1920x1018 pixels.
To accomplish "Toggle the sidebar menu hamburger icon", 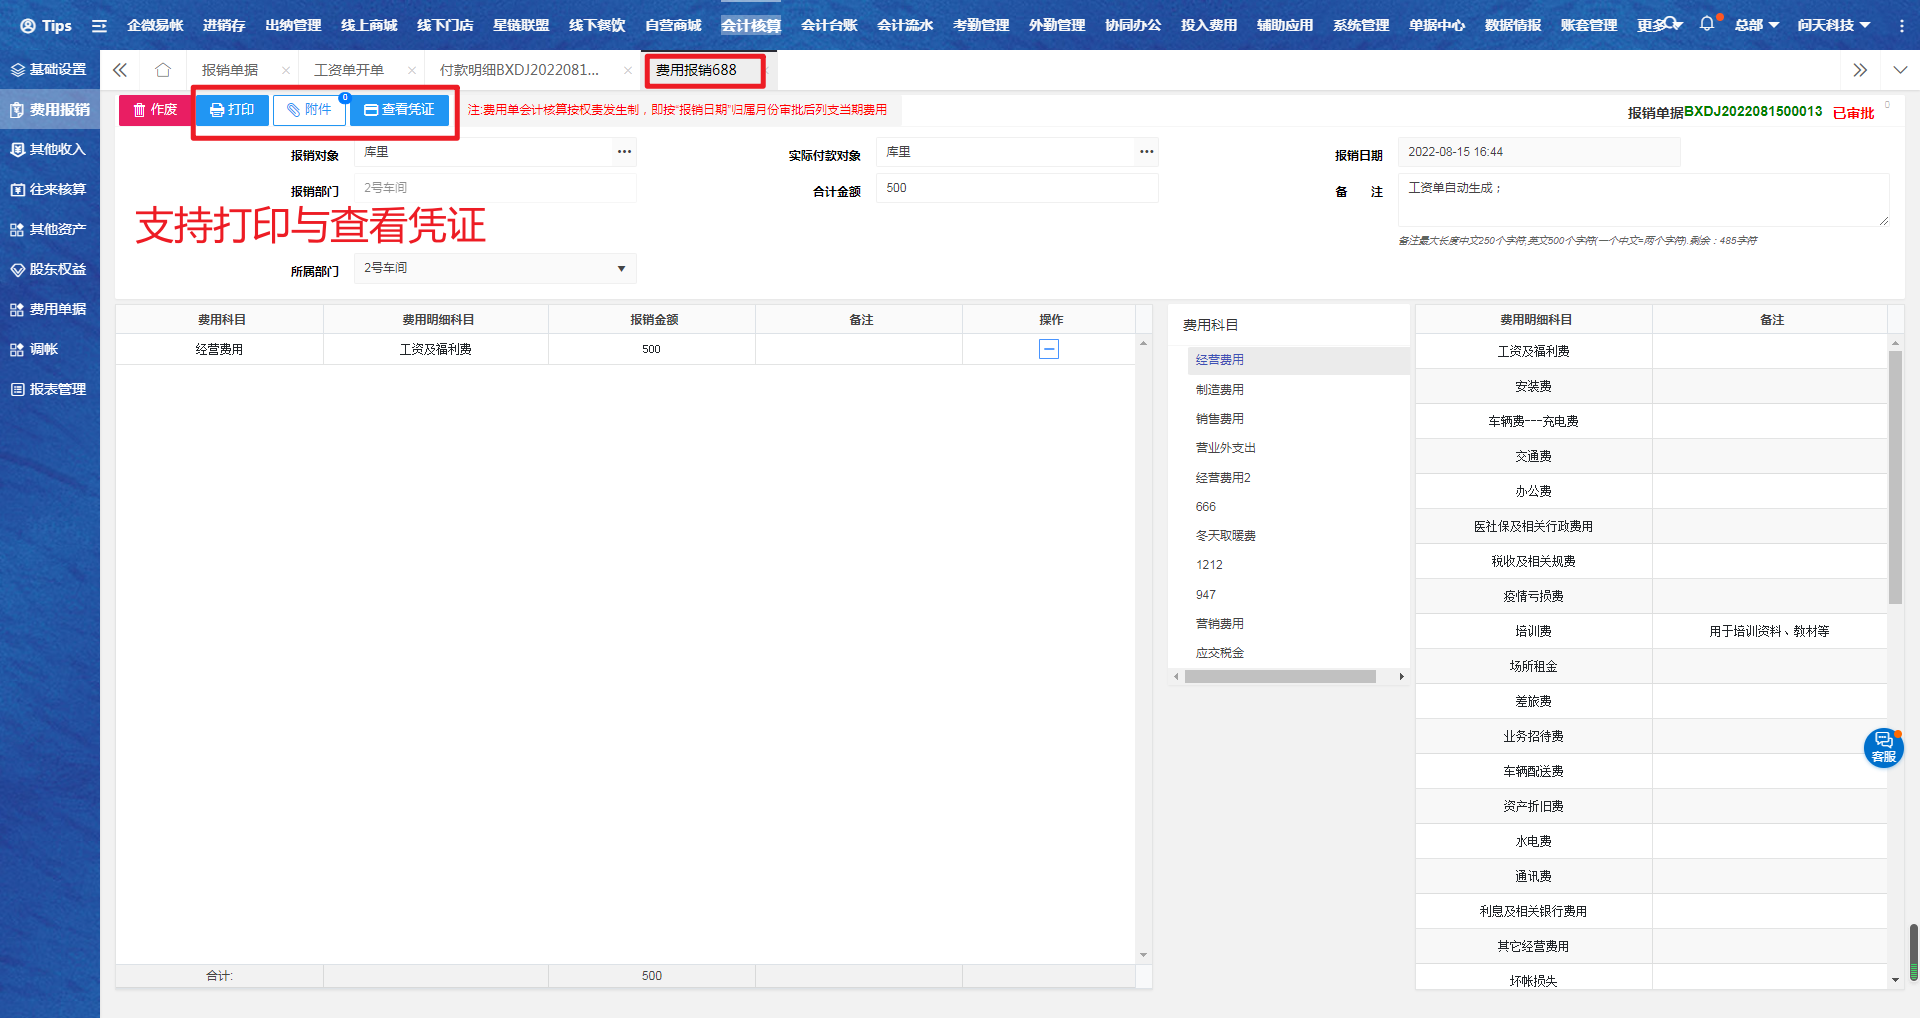I will click(x=99, y=26).
